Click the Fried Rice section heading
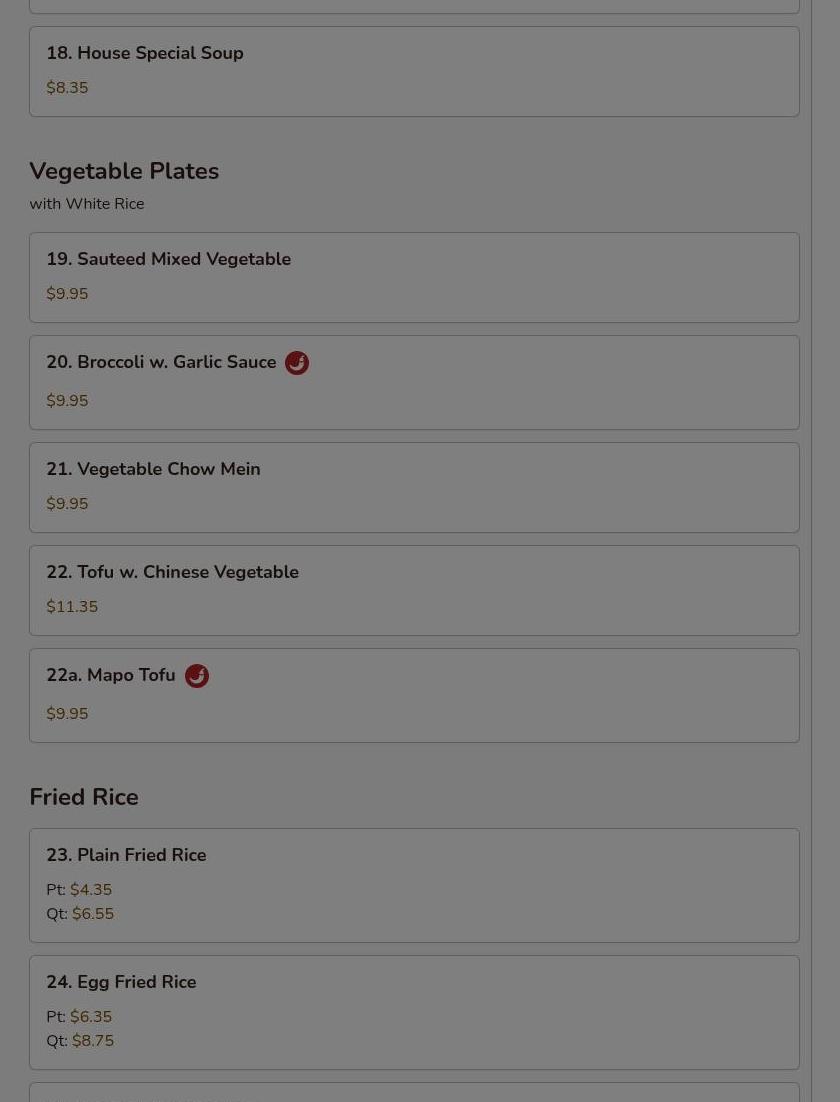 click(x=84, y=798)
